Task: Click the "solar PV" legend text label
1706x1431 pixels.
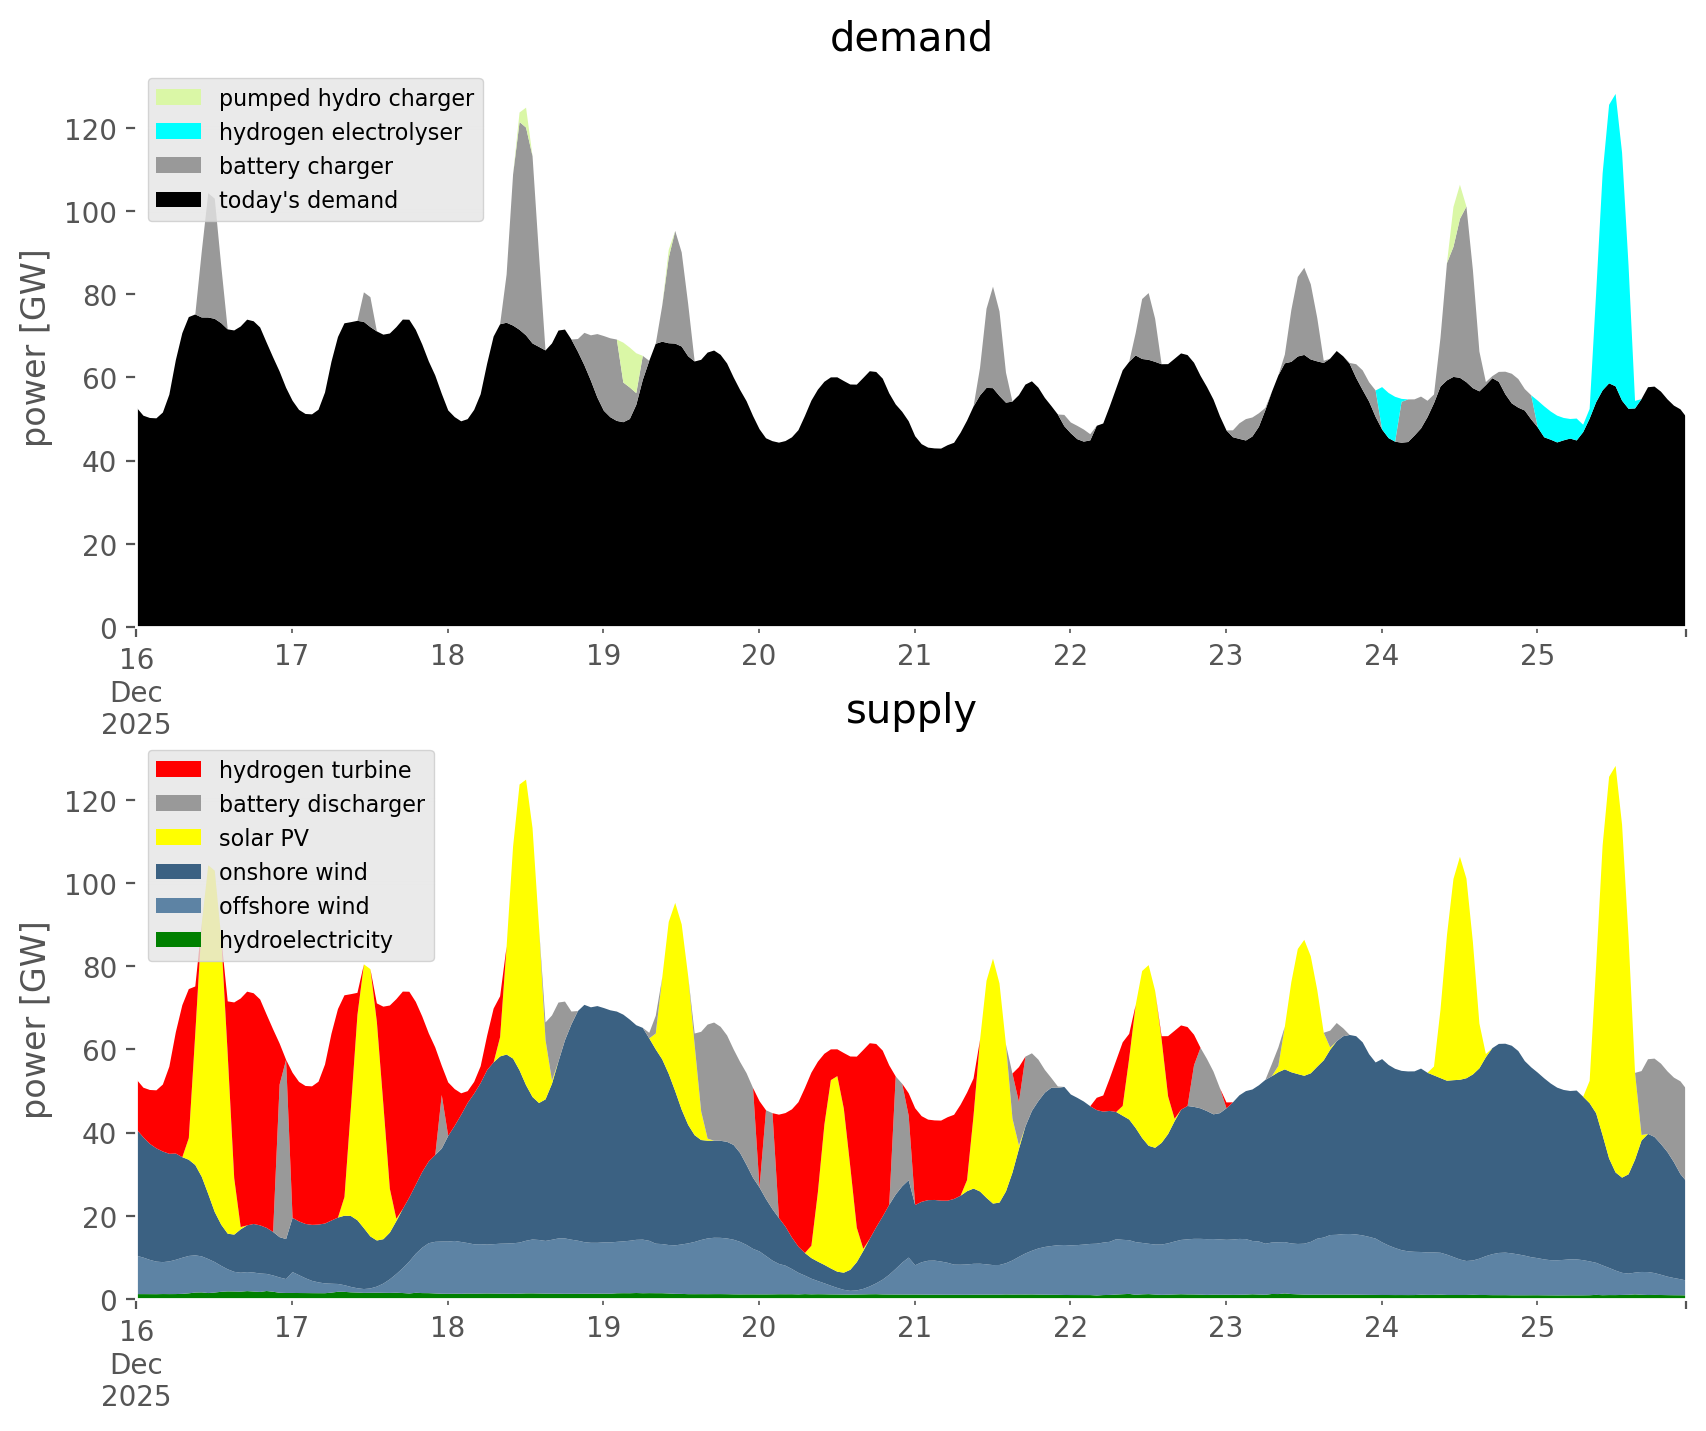Action: (x=264, y=838)
